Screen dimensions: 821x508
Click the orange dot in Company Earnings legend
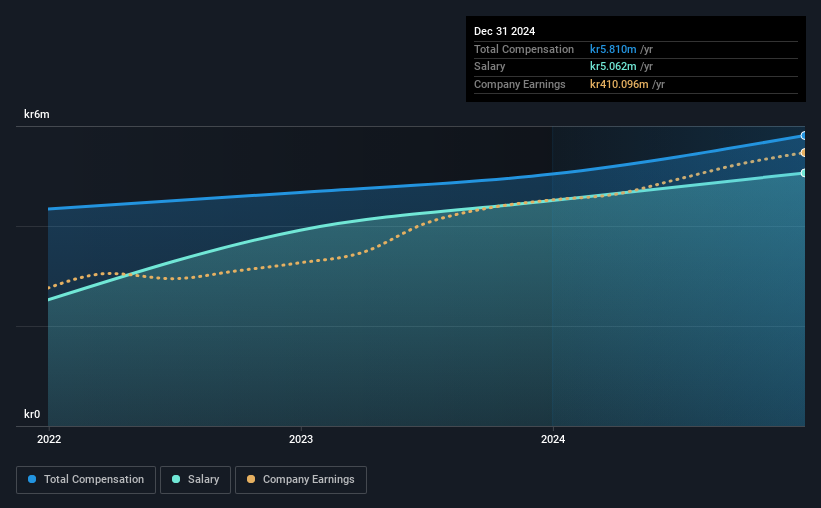251,479
